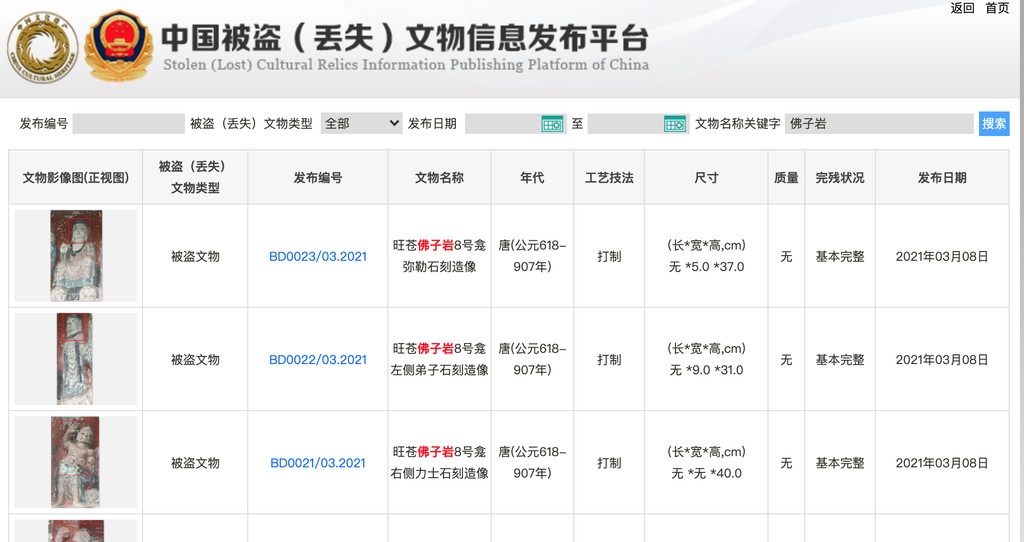This screenshot has width=1024, height=542.
Task: Open record BD0022/03.2021
Action: click(318, 360)
